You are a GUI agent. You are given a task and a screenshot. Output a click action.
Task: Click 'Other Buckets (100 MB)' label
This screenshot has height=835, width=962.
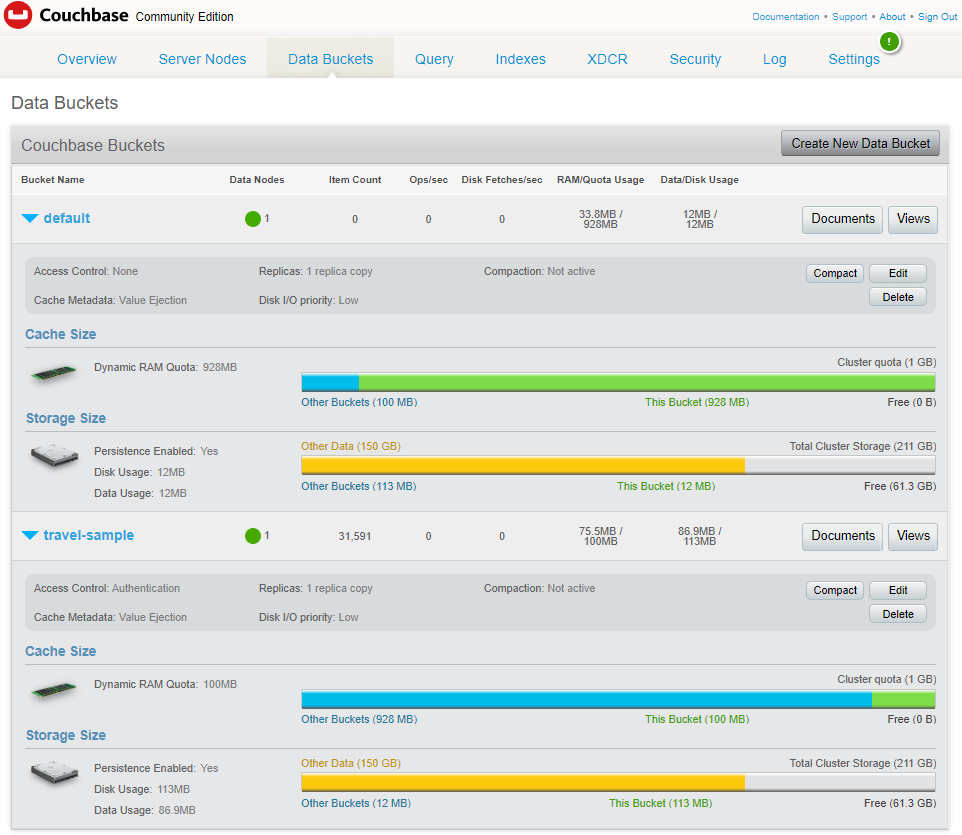tap(359, 402)
